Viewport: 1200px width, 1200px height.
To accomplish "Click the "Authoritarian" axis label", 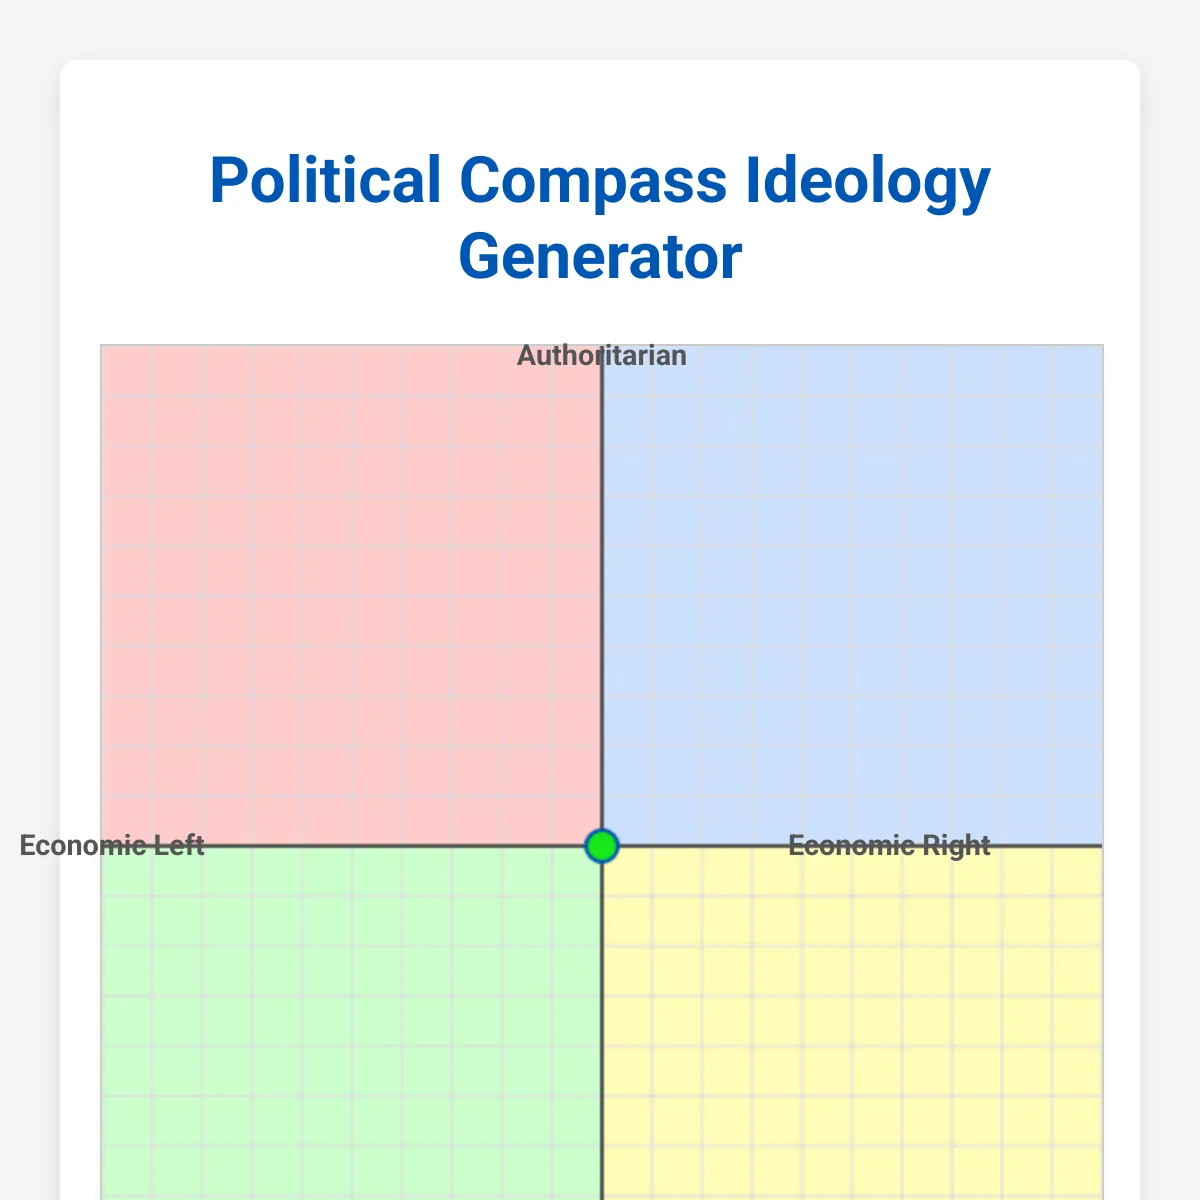I will 602,356.
